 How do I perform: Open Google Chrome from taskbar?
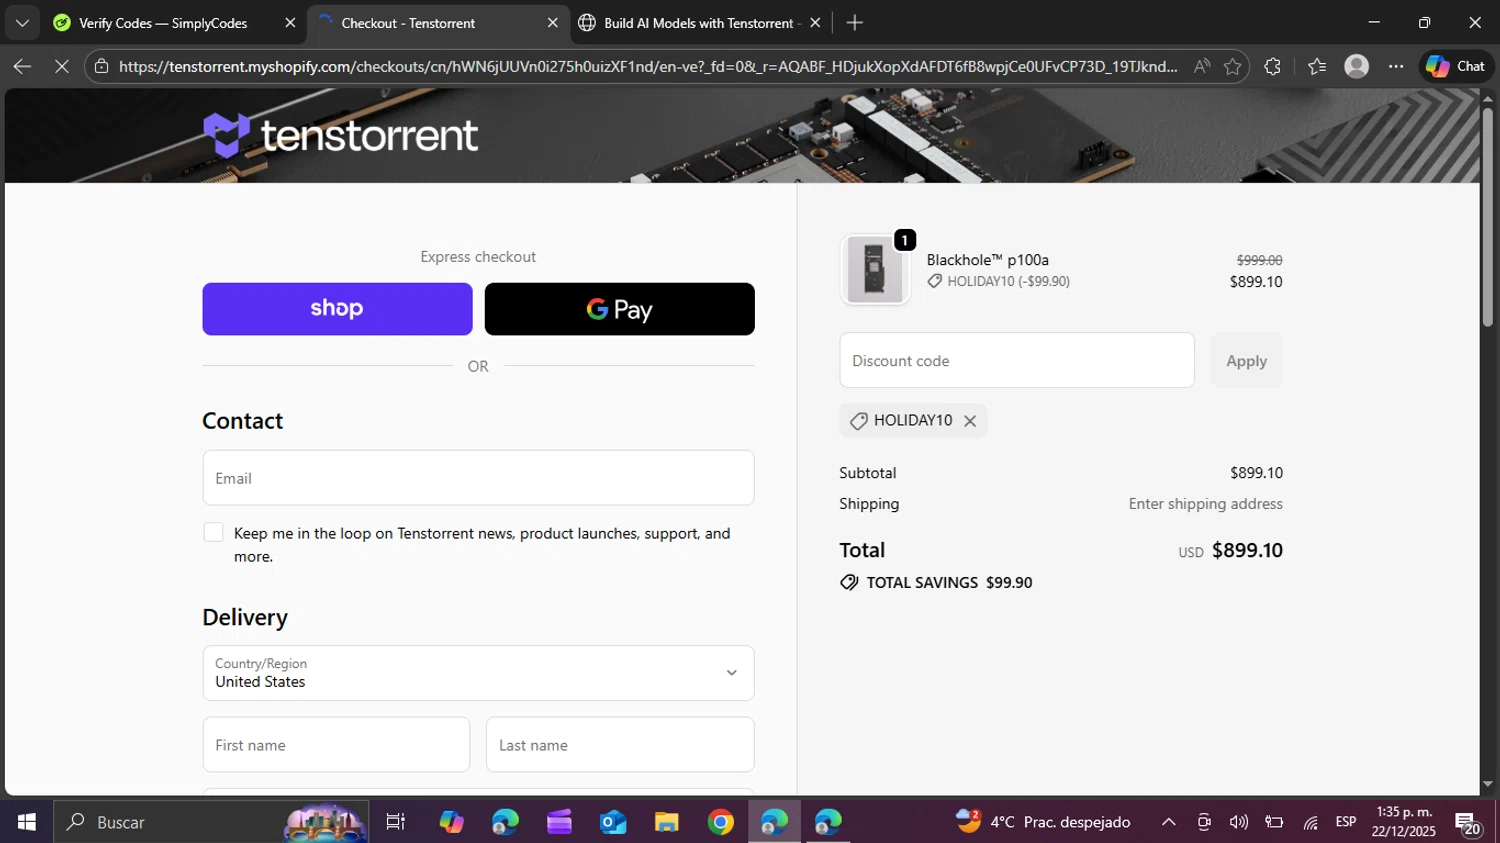(721, 822)
